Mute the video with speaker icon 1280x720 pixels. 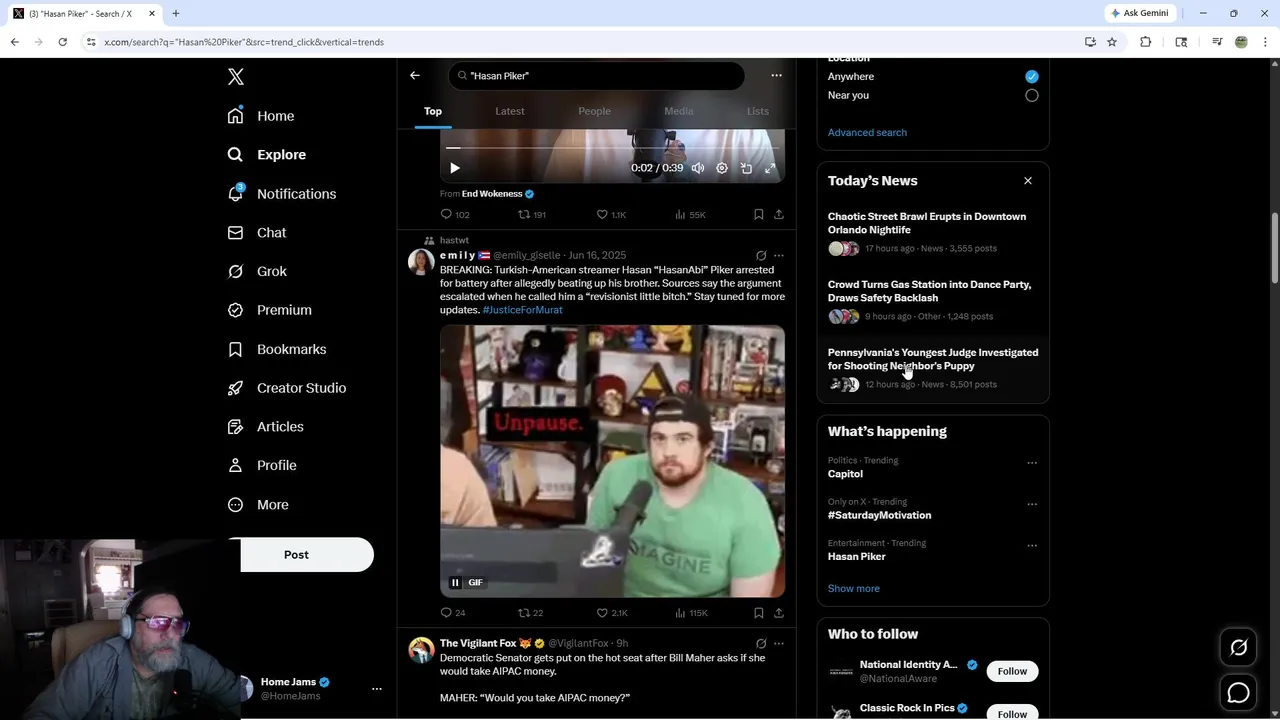click(698, 168)
